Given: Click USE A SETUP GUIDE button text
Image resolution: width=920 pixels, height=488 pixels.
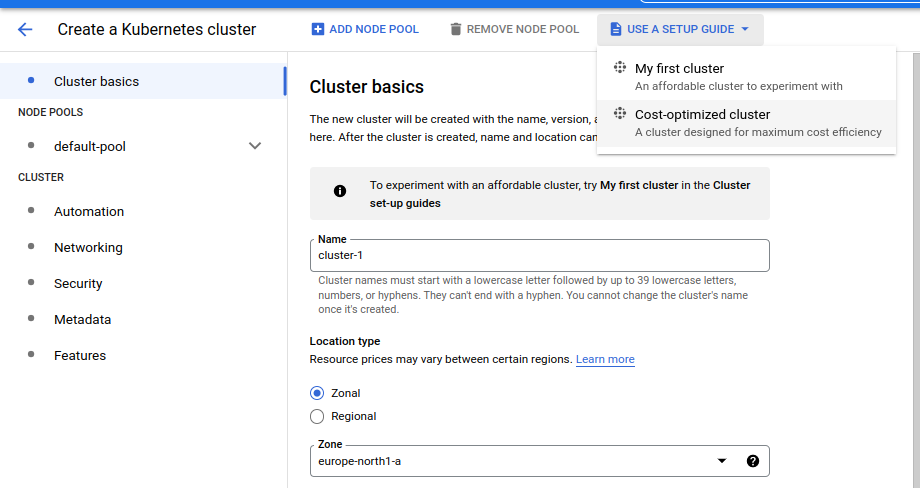Looking at the screenshot, I should (681, 29).
